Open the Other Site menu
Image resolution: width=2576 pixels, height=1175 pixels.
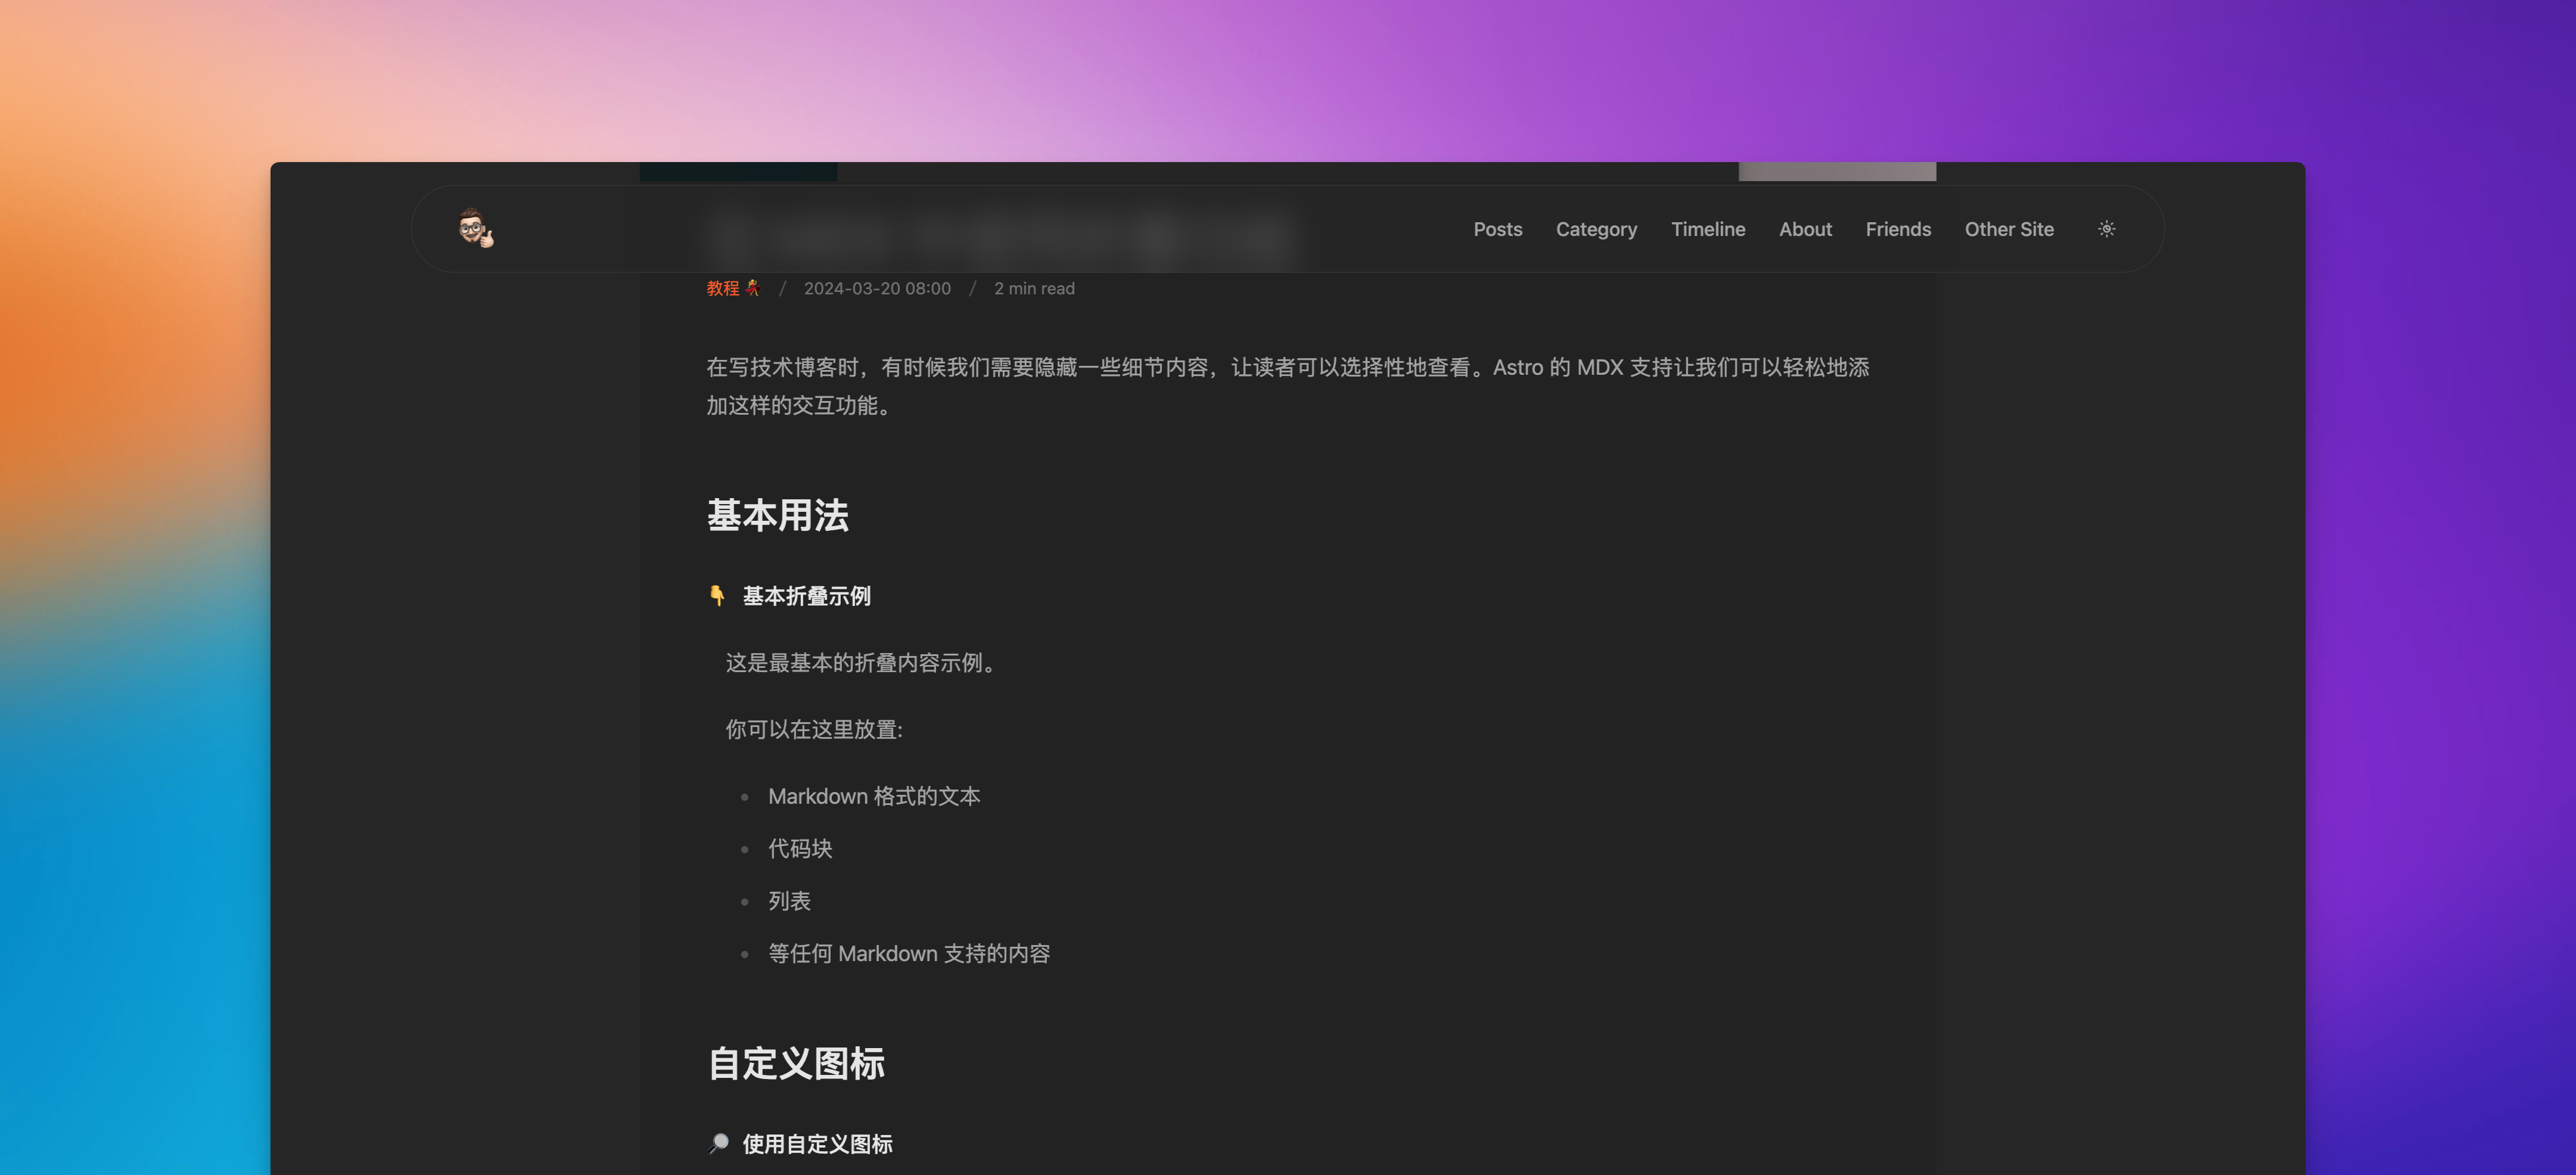click(x=2009, y=229)
